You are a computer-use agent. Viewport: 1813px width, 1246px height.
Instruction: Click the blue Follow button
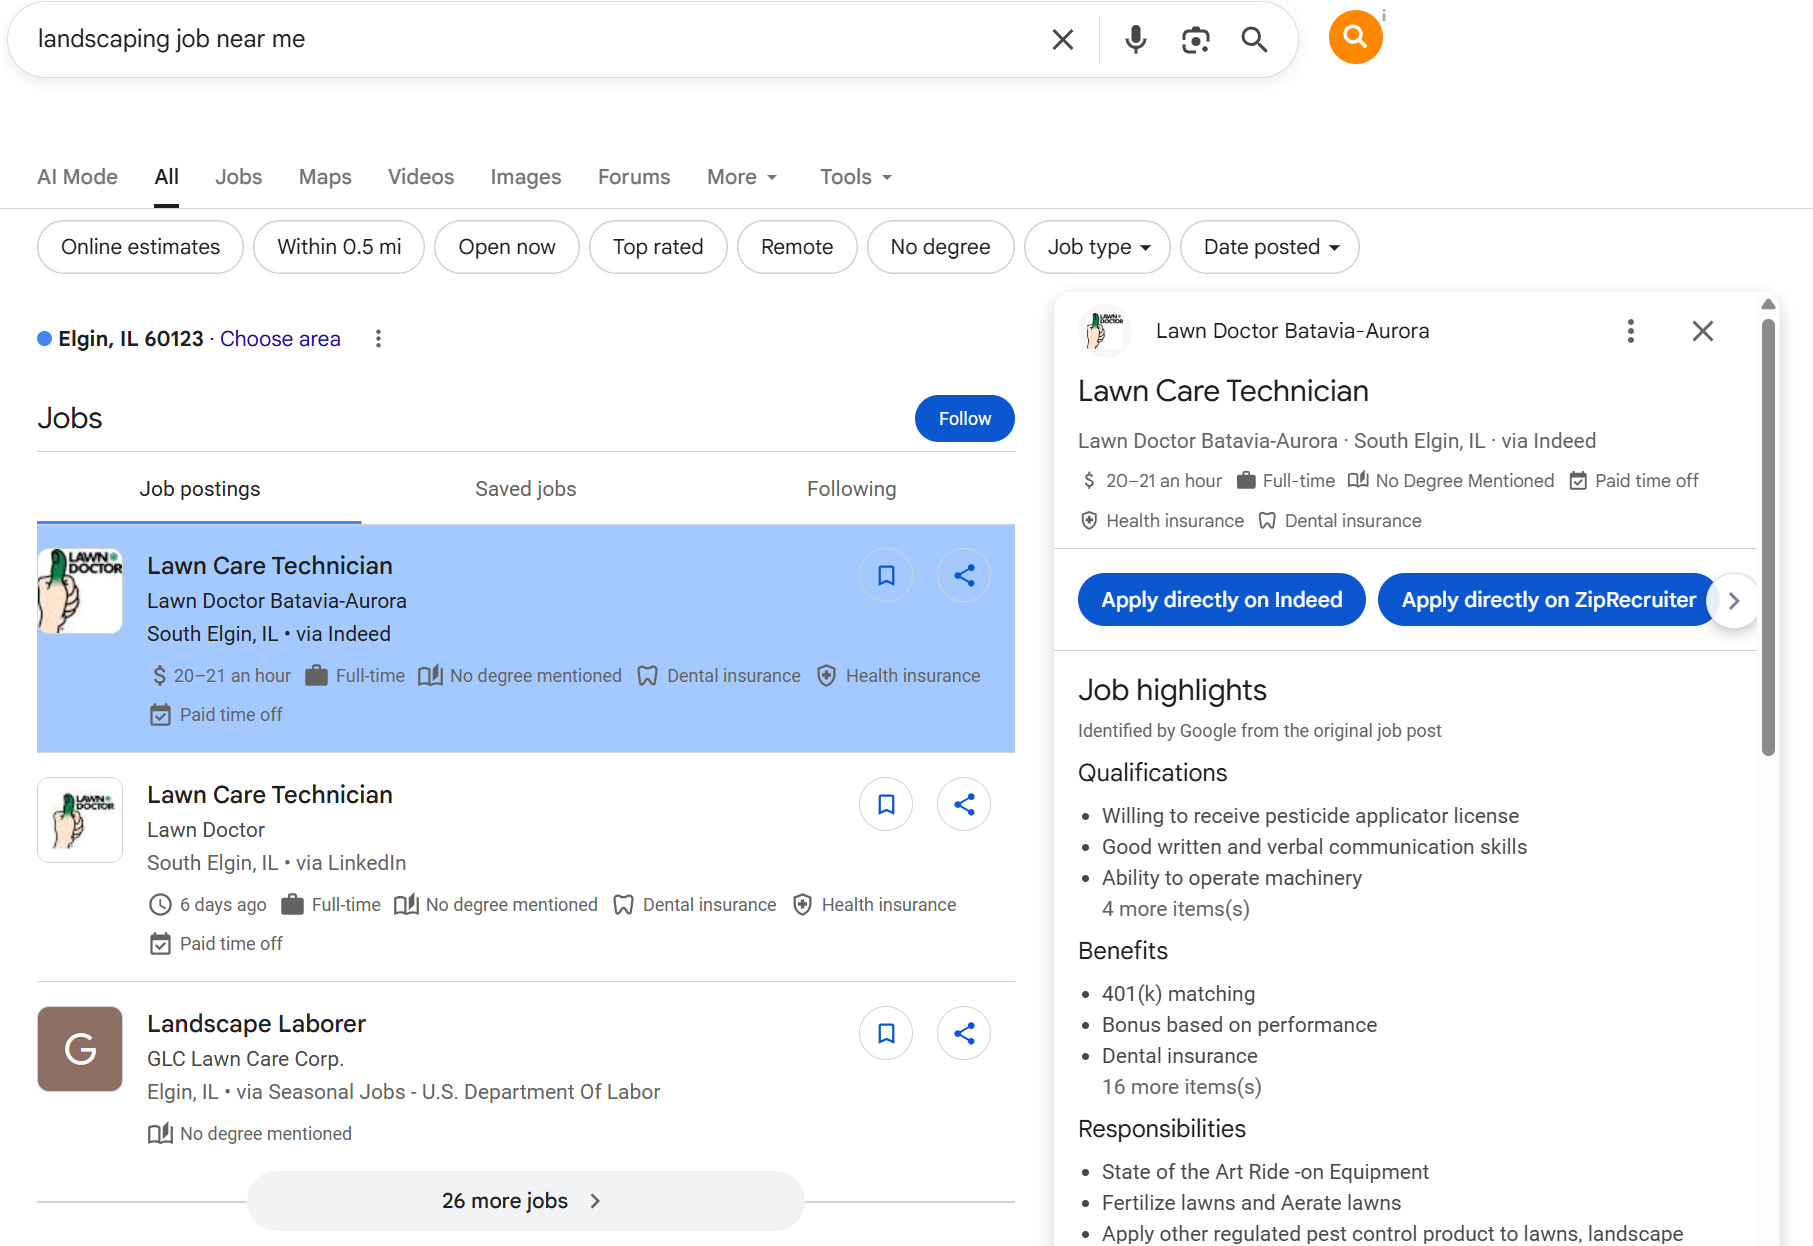[965, 419]
